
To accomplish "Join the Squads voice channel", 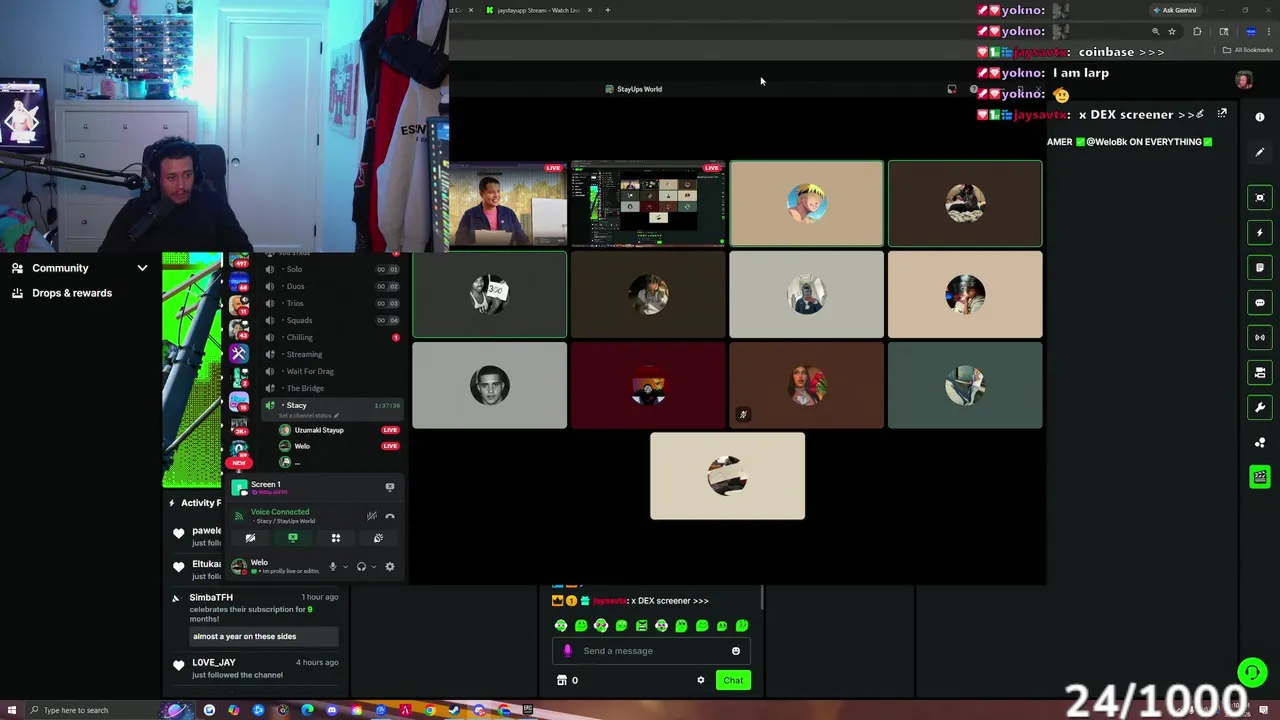I will (332, 320).
